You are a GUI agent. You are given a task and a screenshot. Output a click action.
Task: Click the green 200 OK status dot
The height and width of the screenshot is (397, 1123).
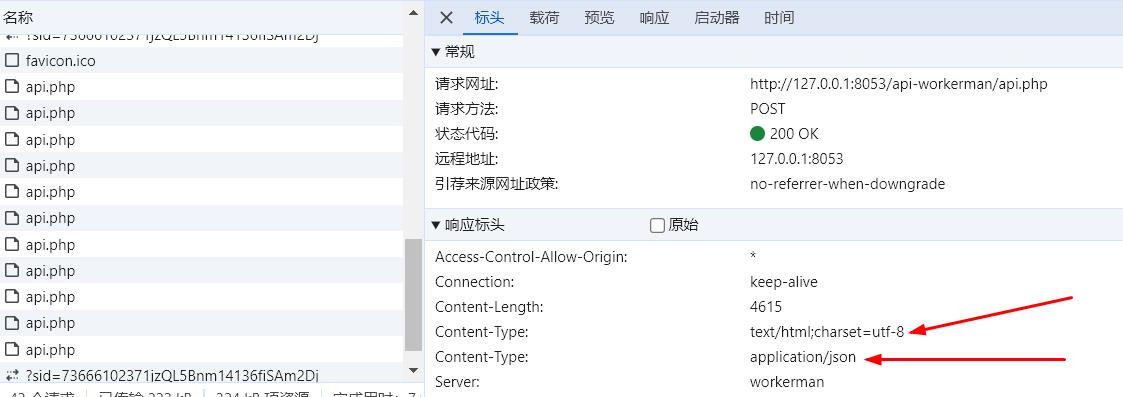pyautogui.click(x=758, y=134)
